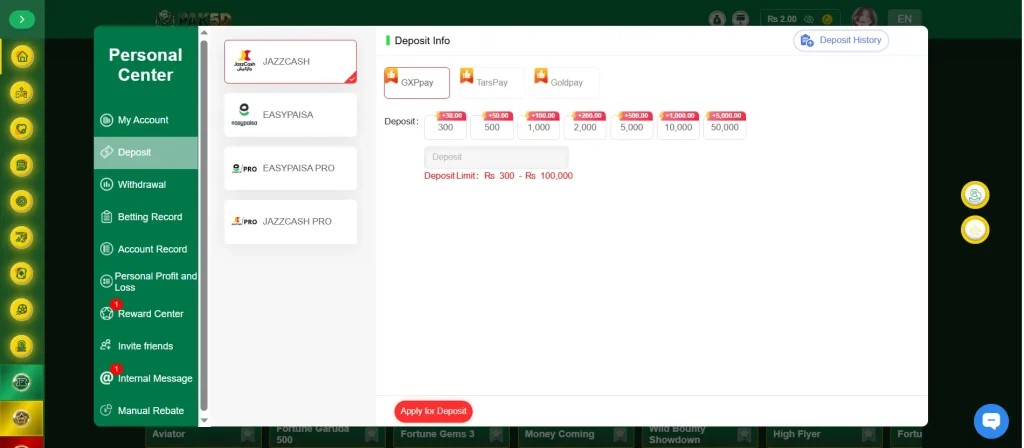This screenshot has height=448, width=1024.
Task: Click scrollbar down arrow in Personal Center
Action: 204,420
